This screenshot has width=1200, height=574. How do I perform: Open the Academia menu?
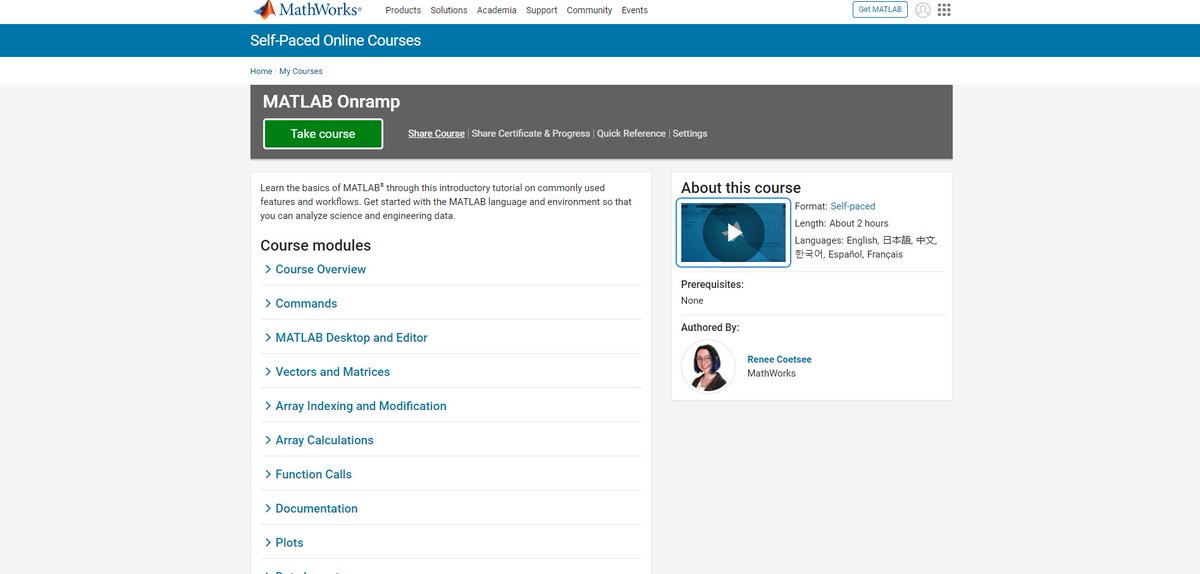pyautogui.click(x=497, y=10)
